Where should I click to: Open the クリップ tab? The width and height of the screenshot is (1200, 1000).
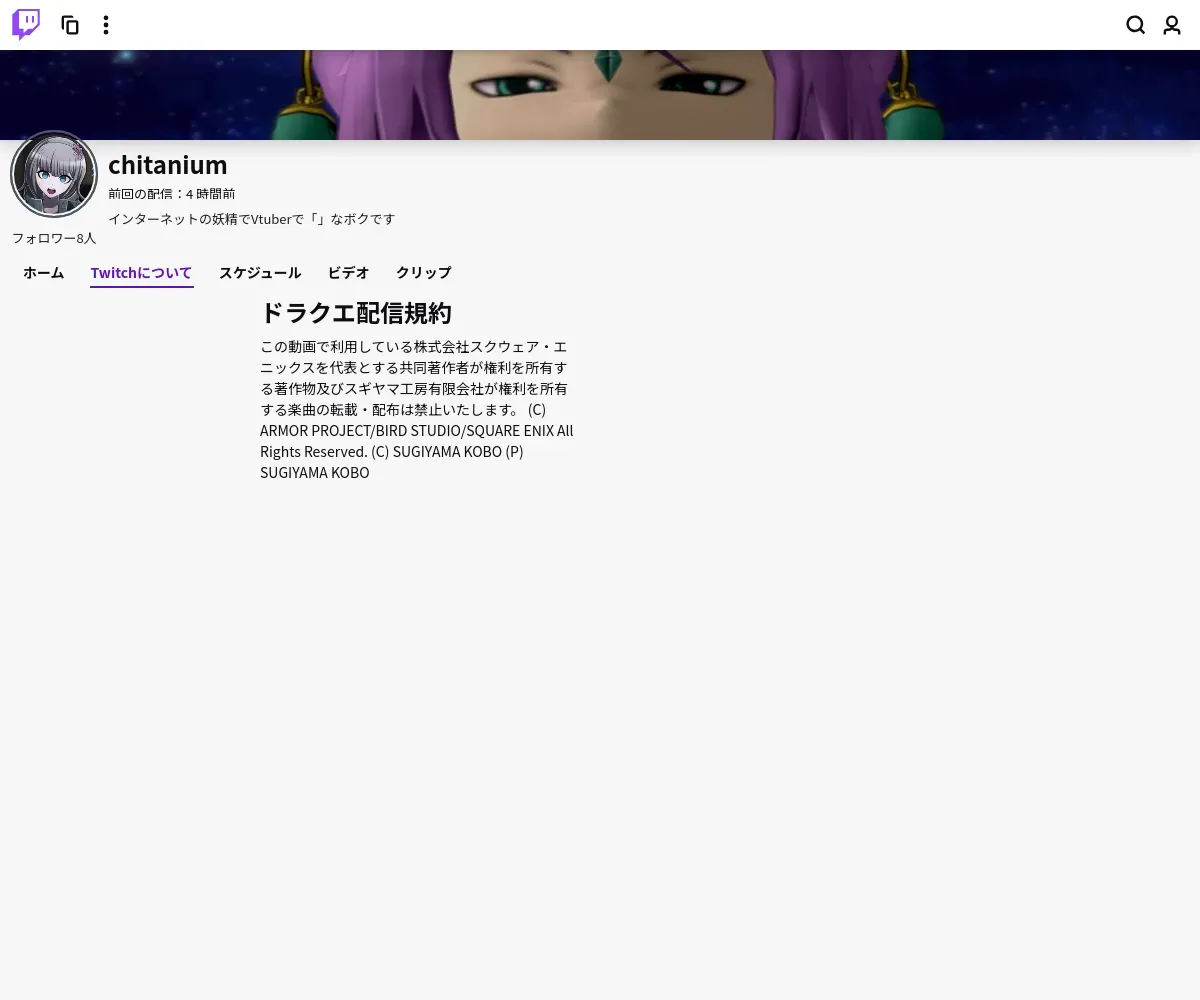point(424,273)
